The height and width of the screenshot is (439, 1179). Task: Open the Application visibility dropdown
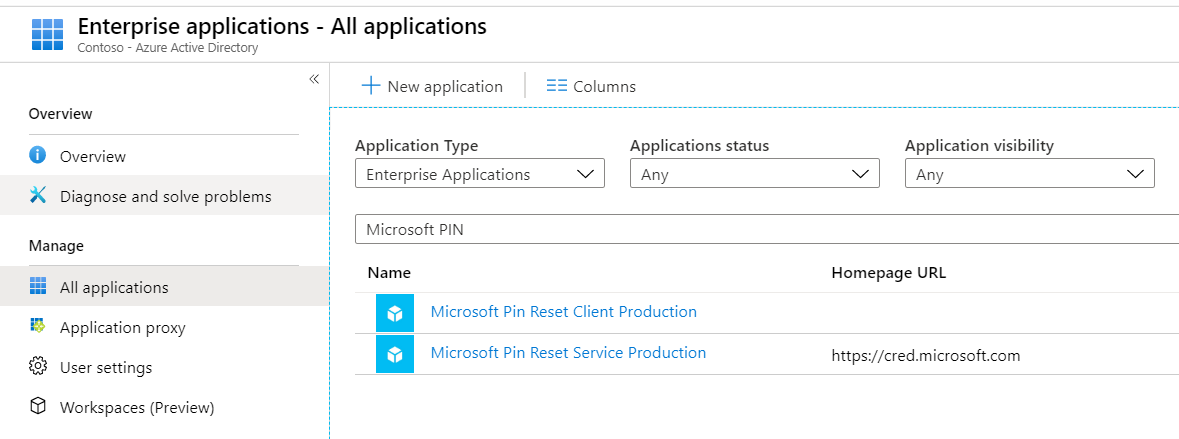1029,174
